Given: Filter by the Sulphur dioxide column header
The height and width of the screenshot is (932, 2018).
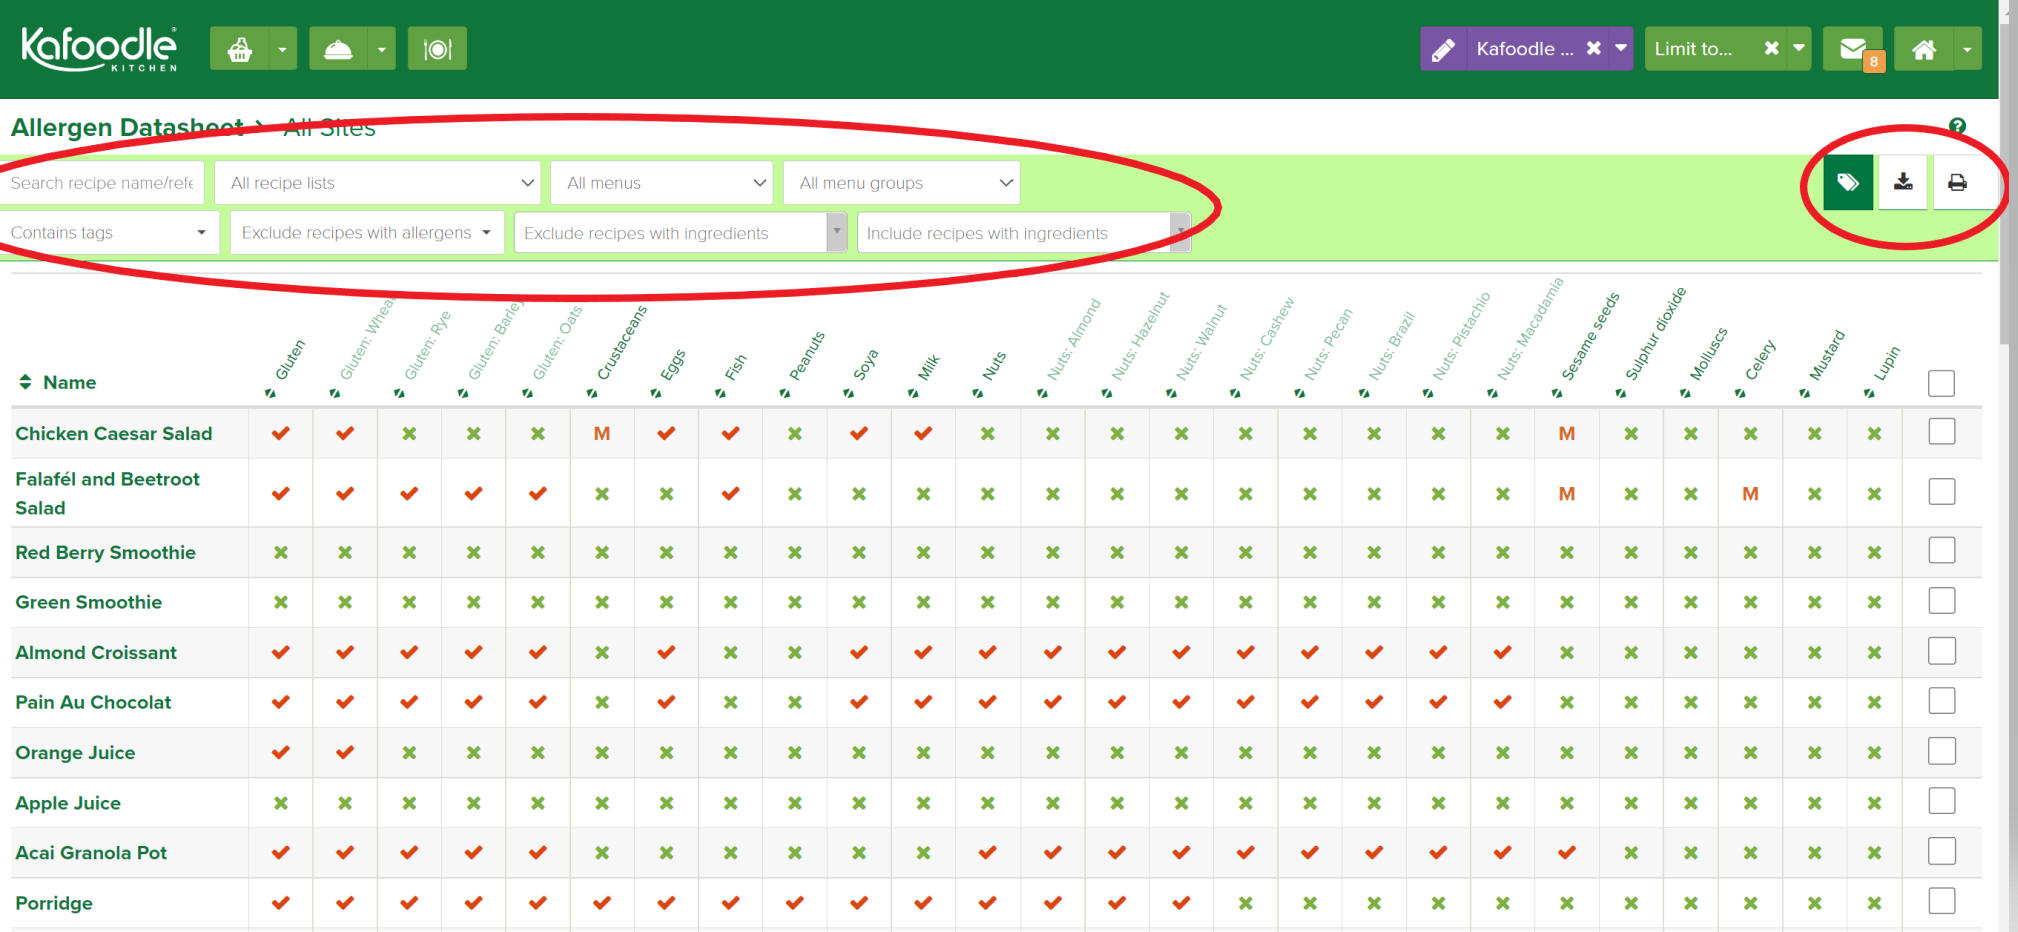Looking at the screenshot, I should pyautogui.click(x=1654, y=335).
